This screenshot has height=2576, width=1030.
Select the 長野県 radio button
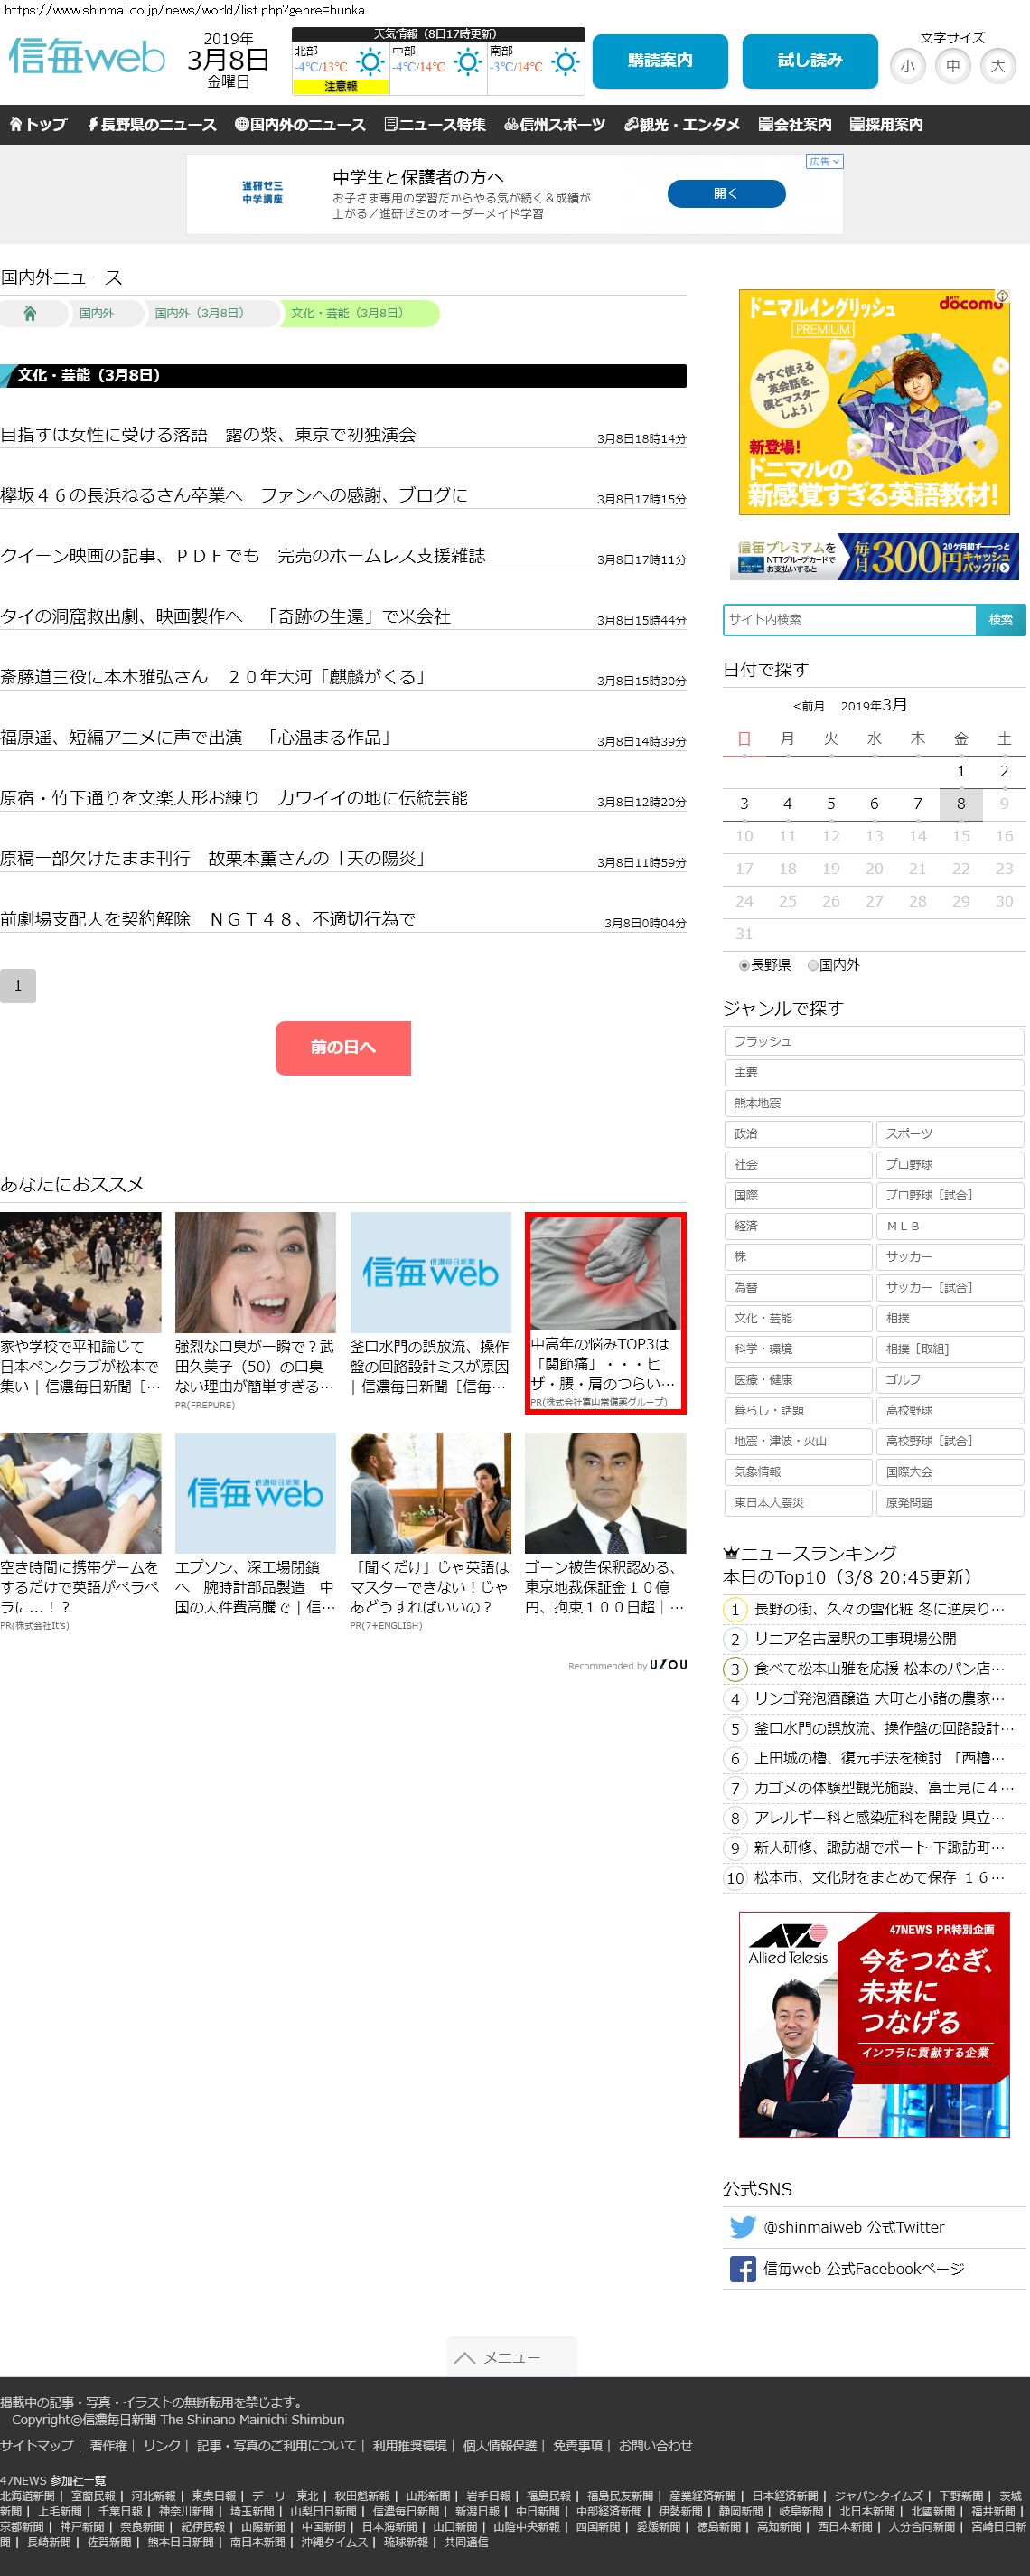tap(744, 965)
